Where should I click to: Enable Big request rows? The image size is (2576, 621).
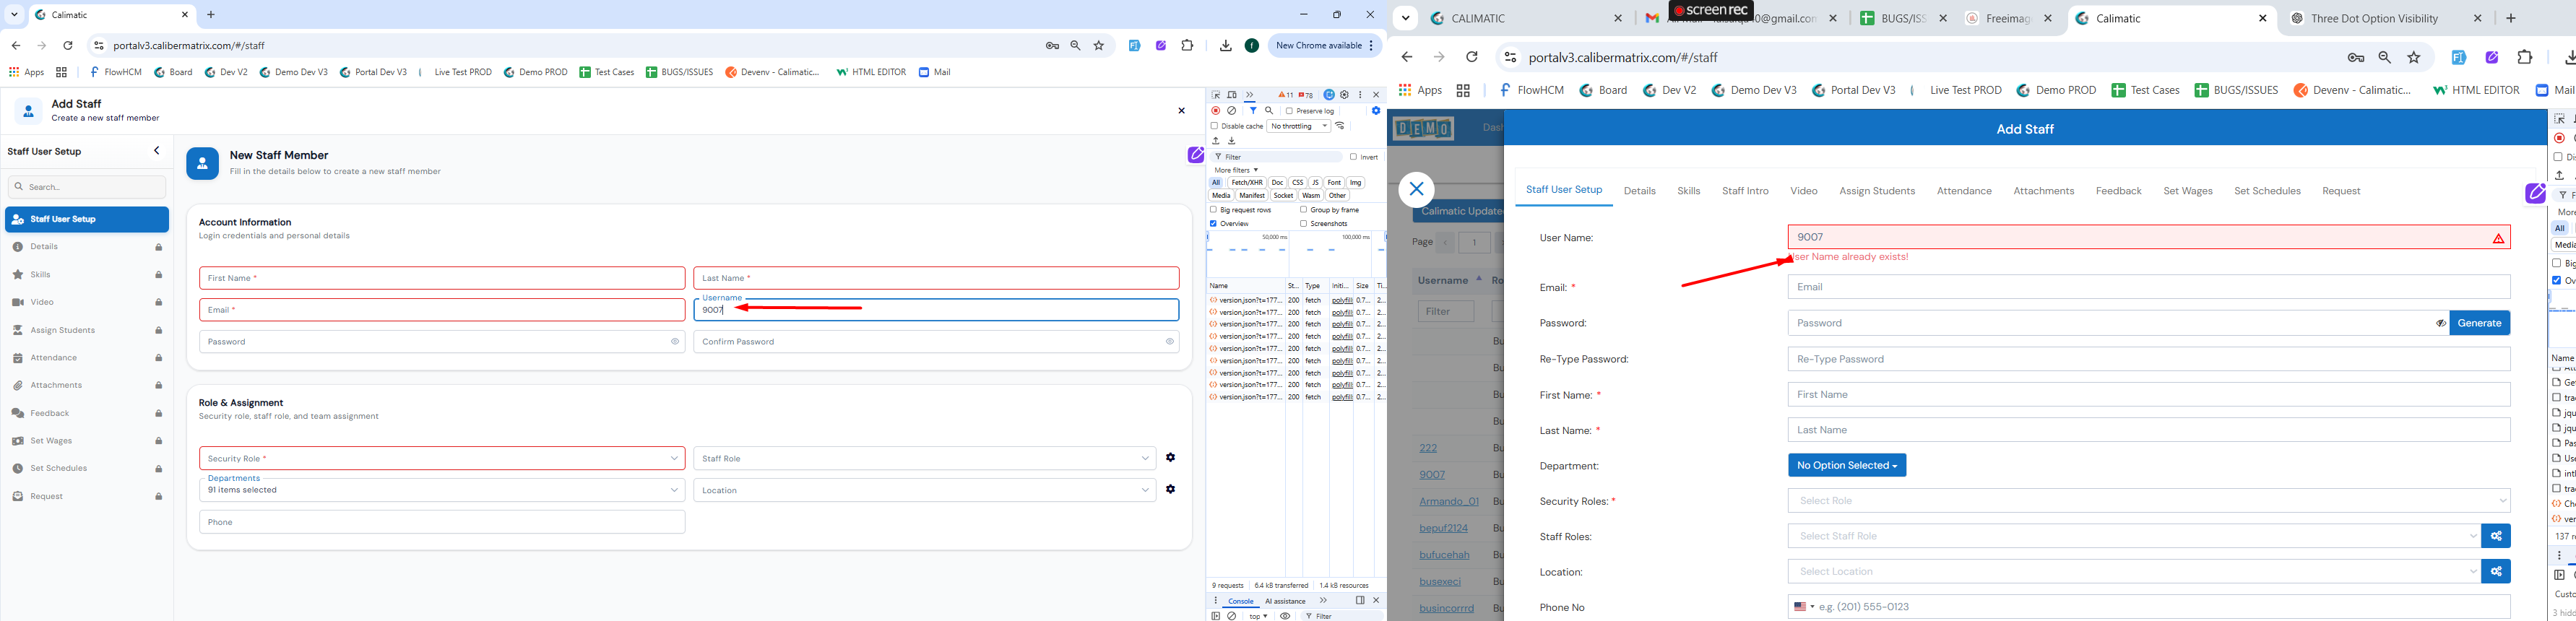tap(1214, 210)
